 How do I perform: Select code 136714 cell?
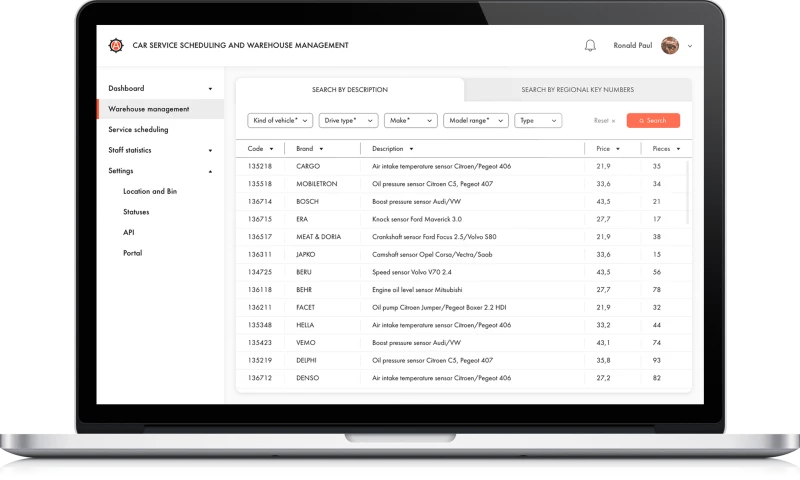pos(260,202)
